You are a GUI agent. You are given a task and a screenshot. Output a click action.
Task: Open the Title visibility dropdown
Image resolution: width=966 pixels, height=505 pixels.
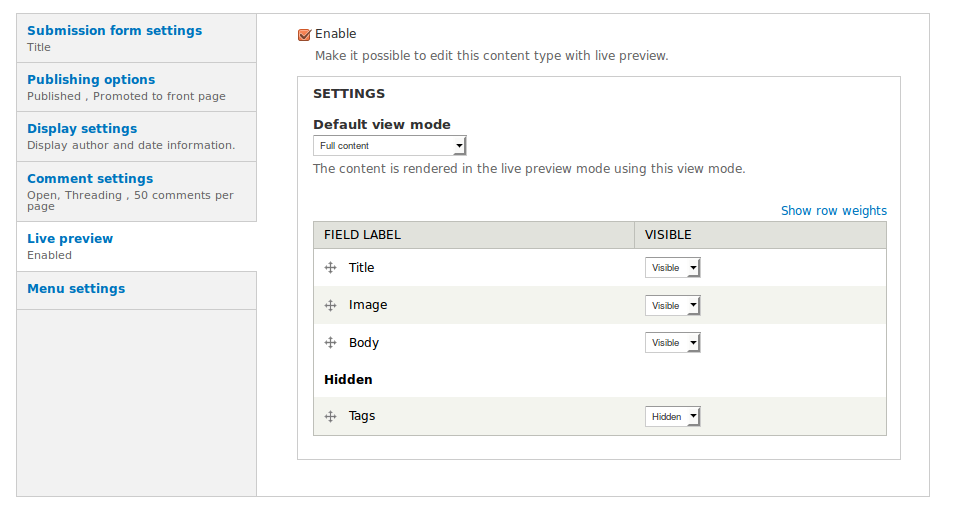pyautogui.click(x=672, y=268)
